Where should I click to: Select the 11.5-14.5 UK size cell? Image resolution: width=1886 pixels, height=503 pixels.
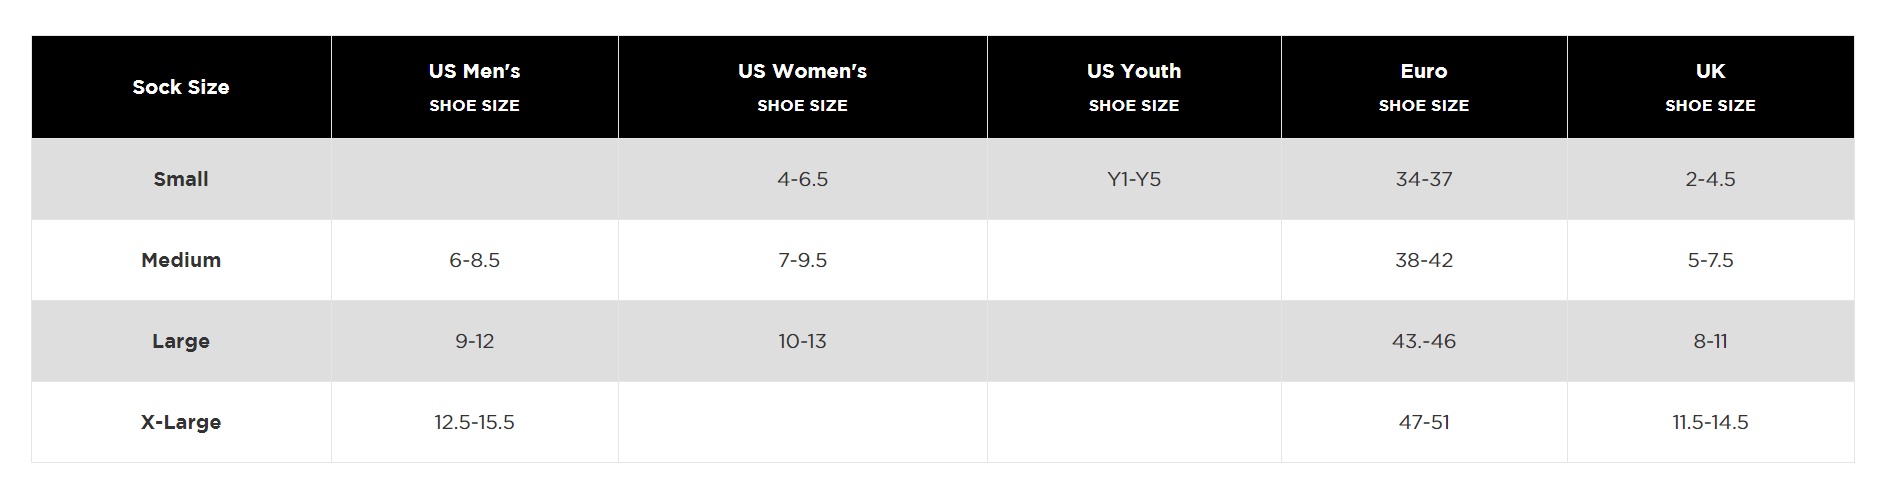1711,422
